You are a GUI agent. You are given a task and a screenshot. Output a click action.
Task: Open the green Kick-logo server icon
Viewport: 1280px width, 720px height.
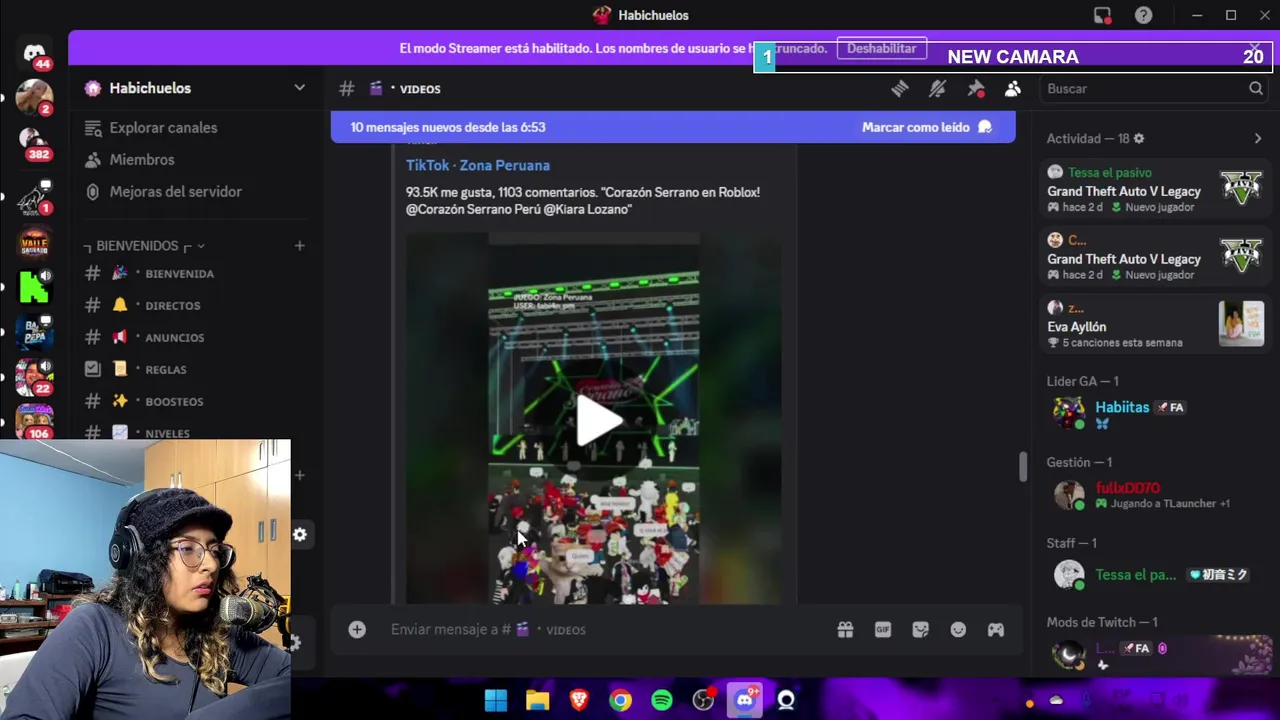tap(34, 287)
